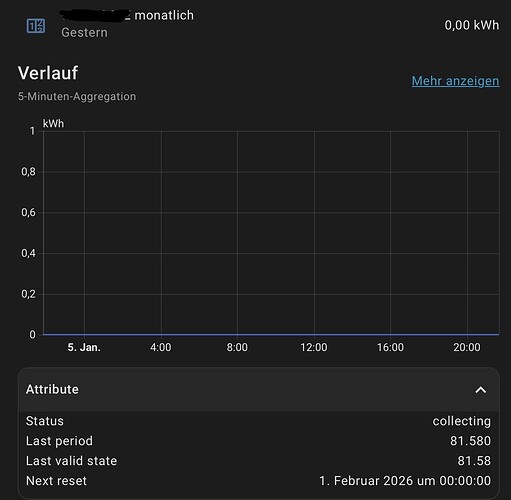The image size is (511, 500).
Task: Click the 16:00 time axis label
Action: click(390, 347)
